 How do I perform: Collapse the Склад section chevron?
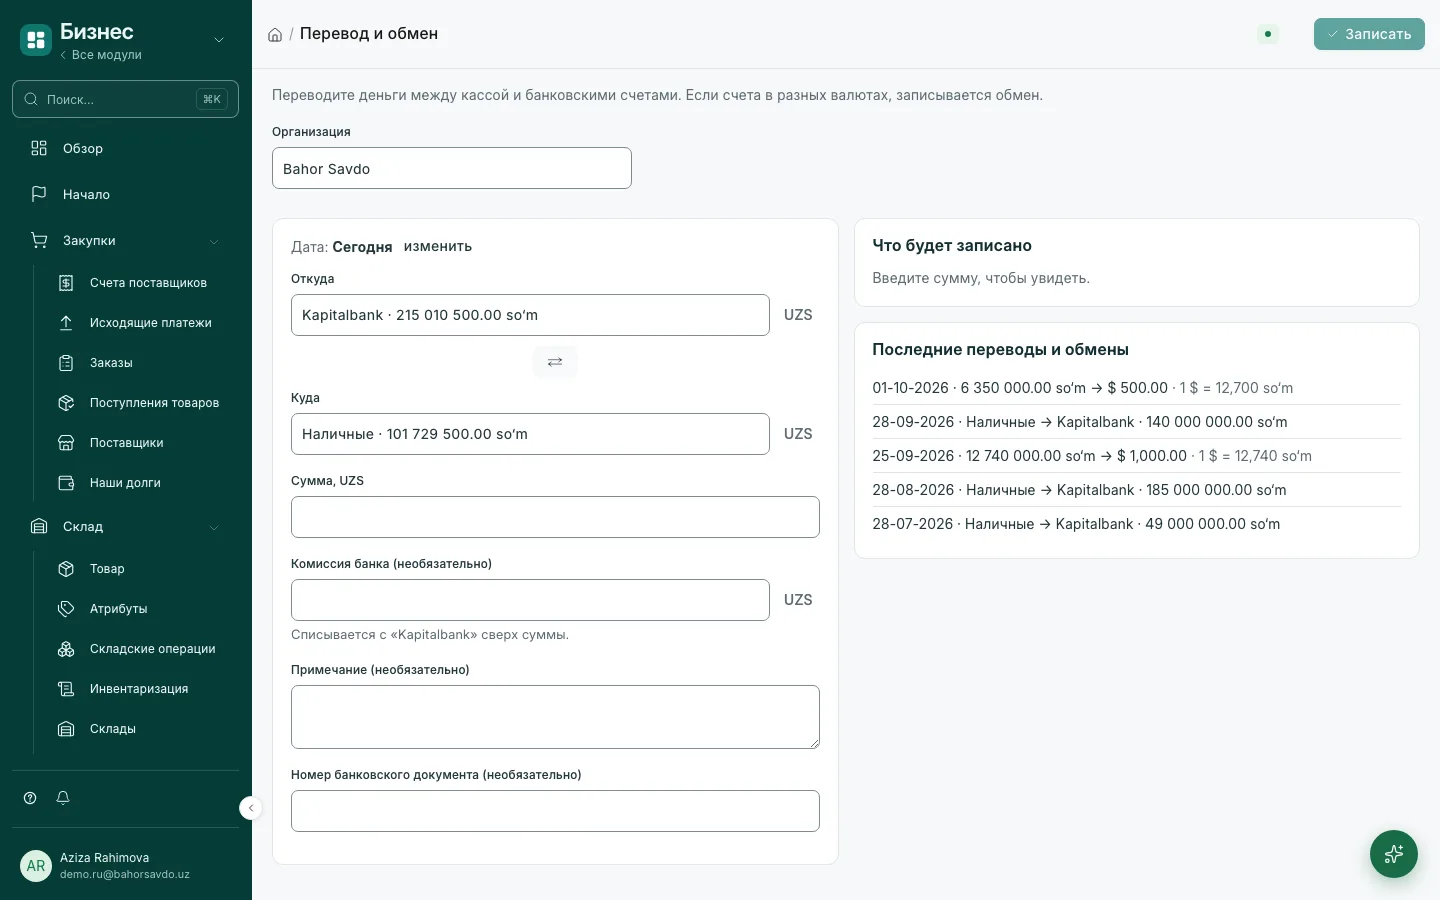click(x=214, y=527)
